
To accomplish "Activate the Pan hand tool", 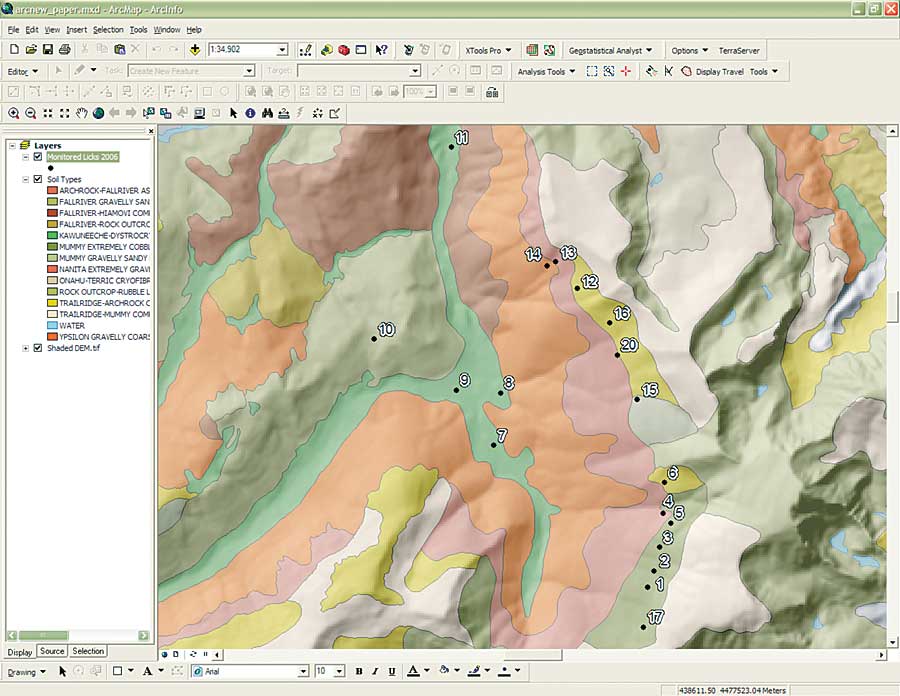I will [82, 113].
